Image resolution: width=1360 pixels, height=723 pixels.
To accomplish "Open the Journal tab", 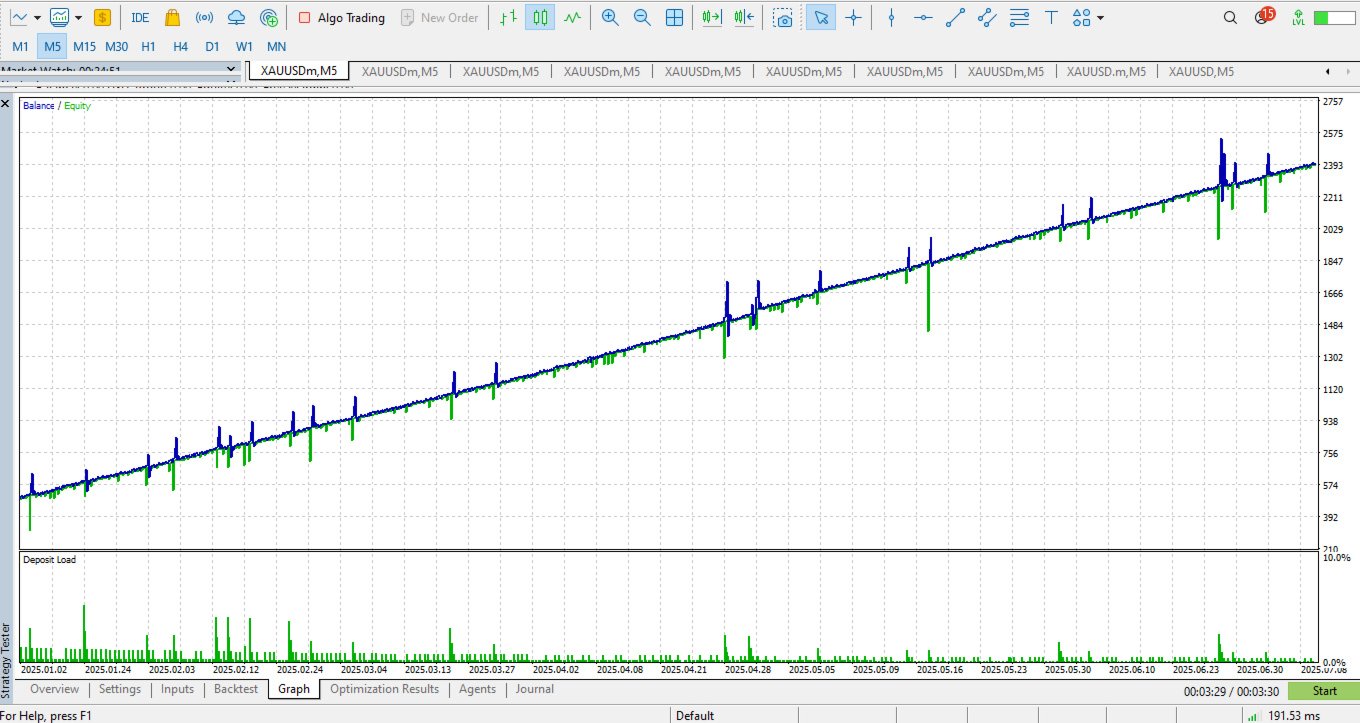I will 535,689.
